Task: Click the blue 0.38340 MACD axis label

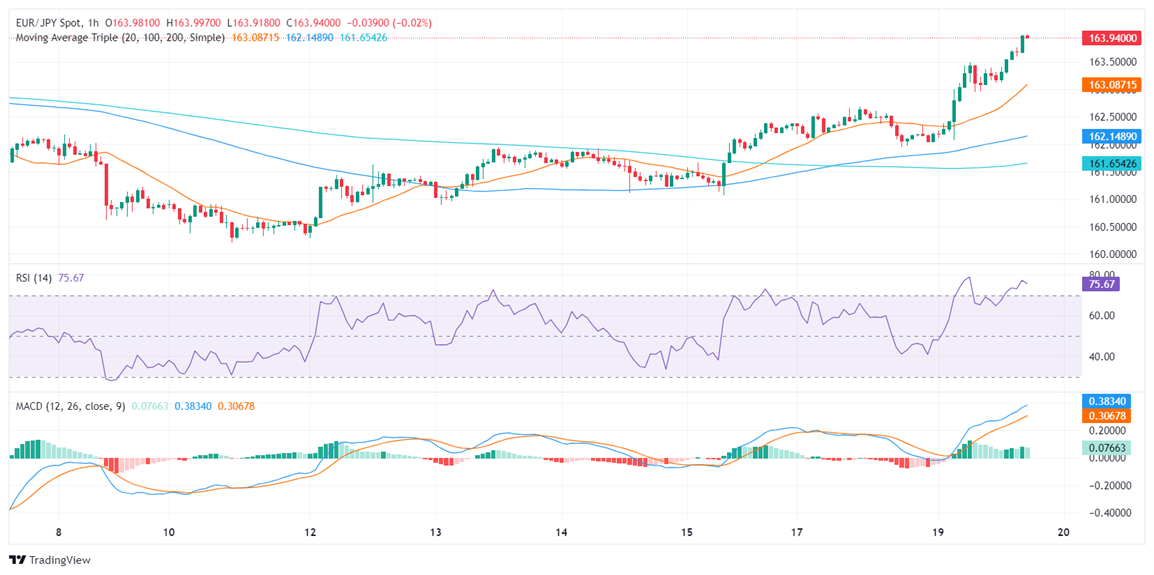Action: pyautogui.click(x=1108, y=400)
